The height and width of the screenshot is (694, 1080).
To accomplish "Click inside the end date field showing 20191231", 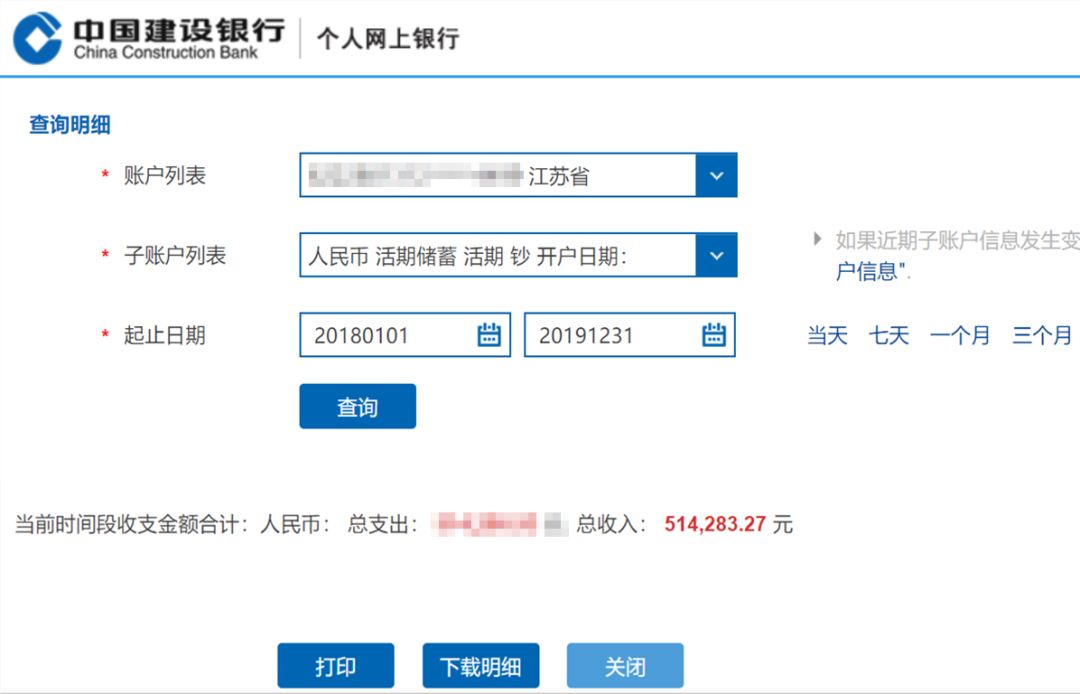I will coord(600,335).
